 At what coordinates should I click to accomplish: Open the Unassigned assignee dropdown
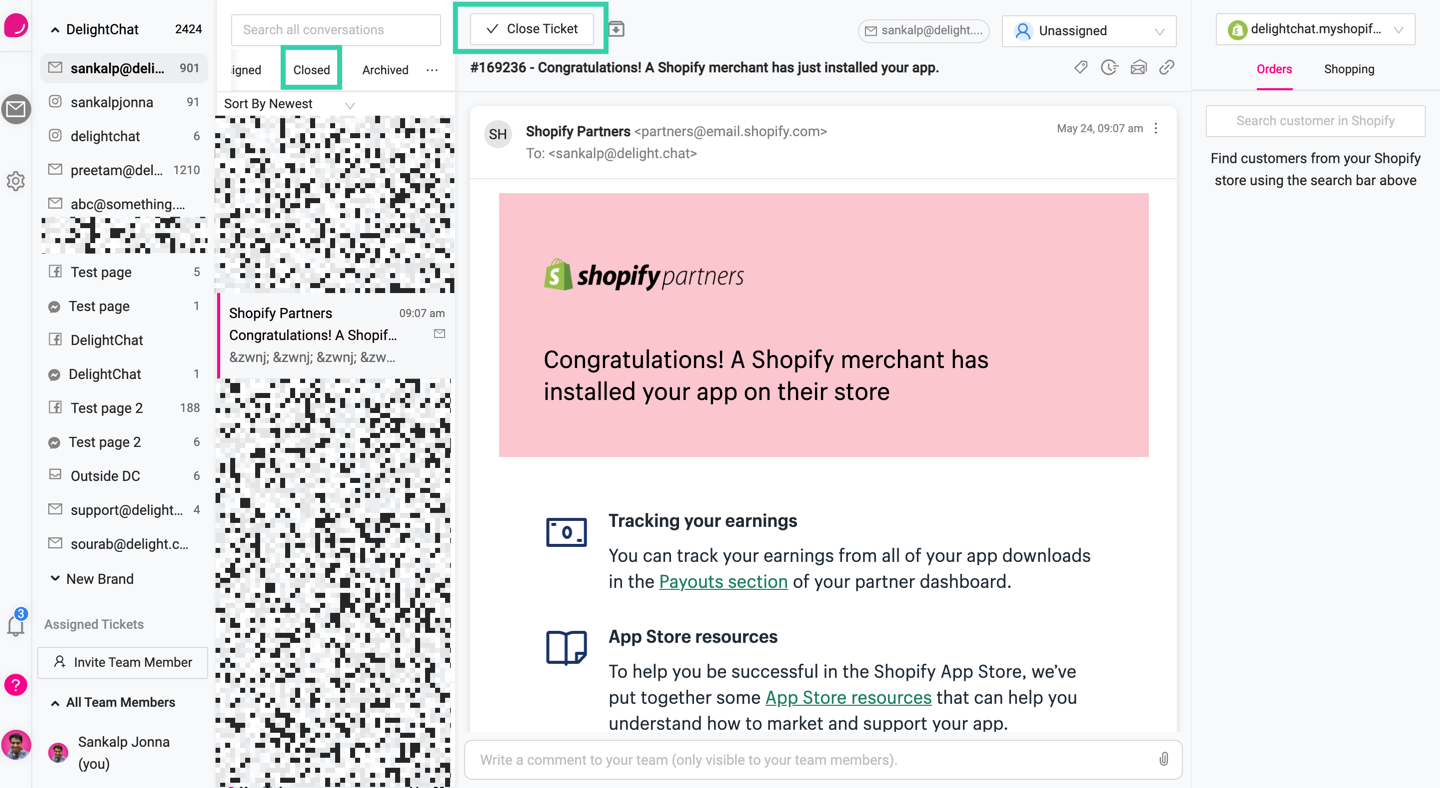click(x=1088, y=31)
